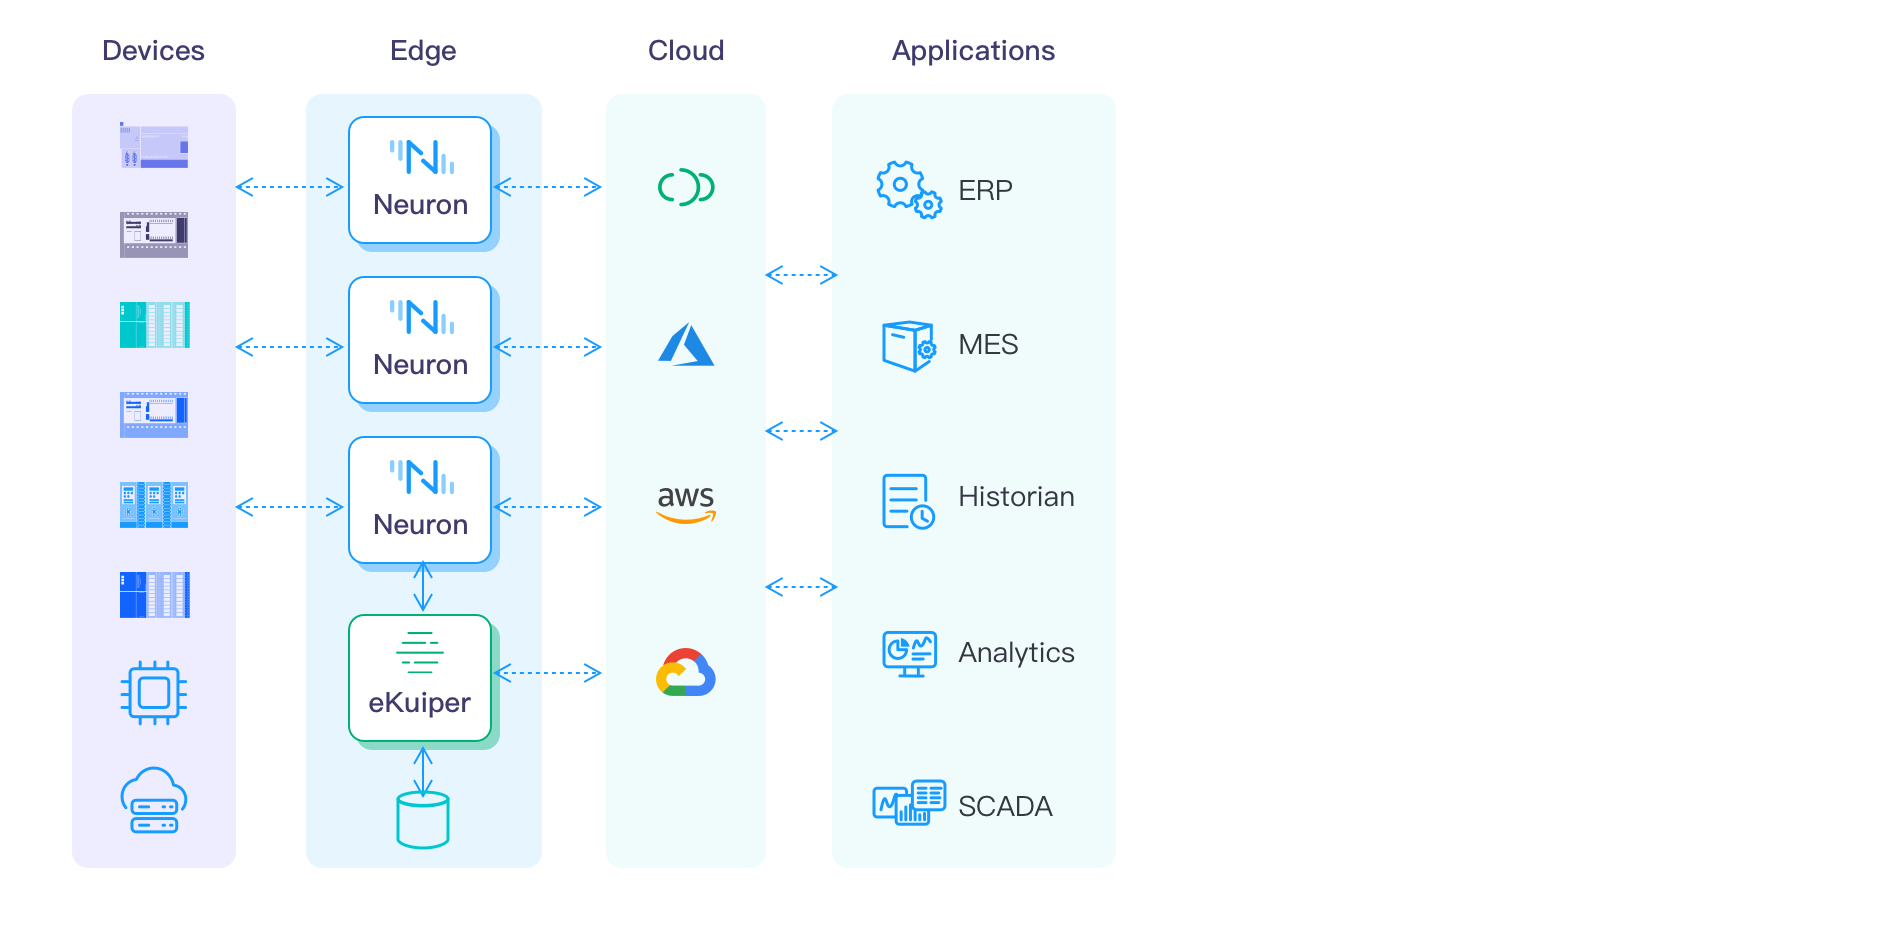Click the Edge column heading
This screenshot has height=936, width=1889.
[x=423, y=51]
